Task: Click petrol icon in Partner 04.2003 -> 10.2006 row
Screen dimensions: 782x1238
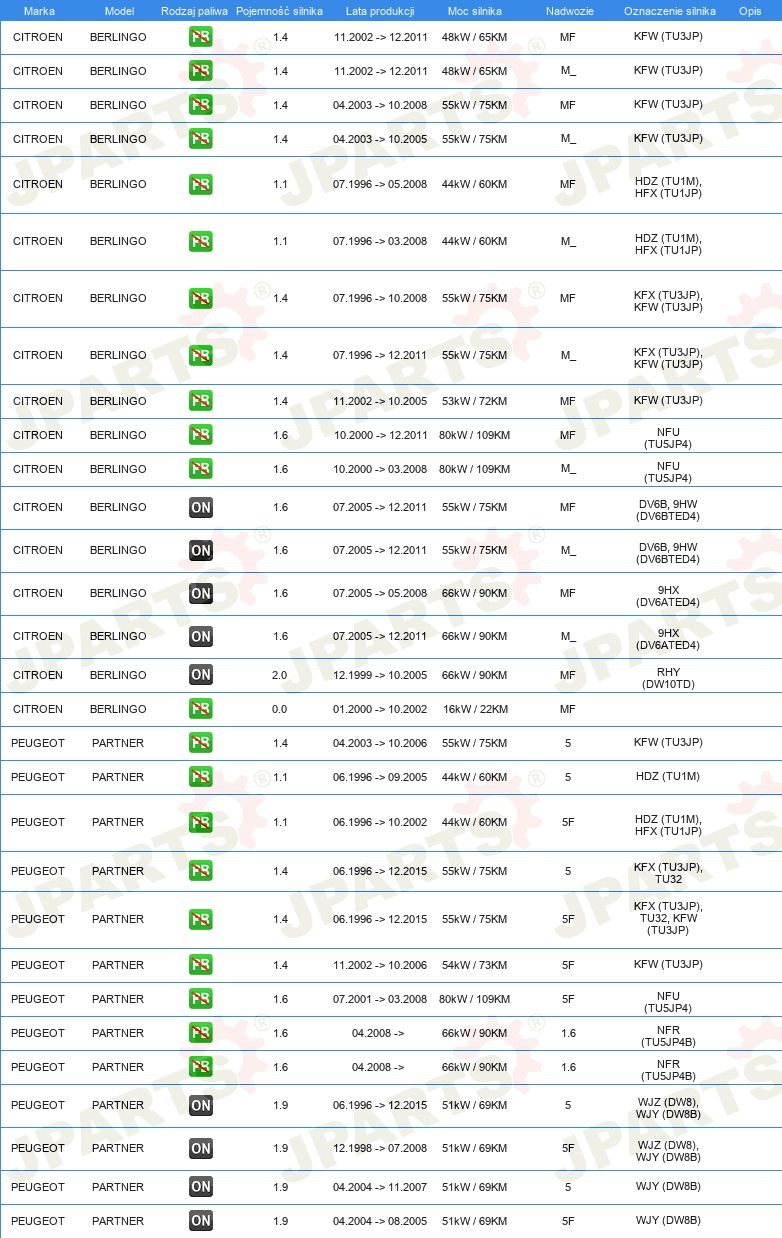Action: click(x=201, y=743)
